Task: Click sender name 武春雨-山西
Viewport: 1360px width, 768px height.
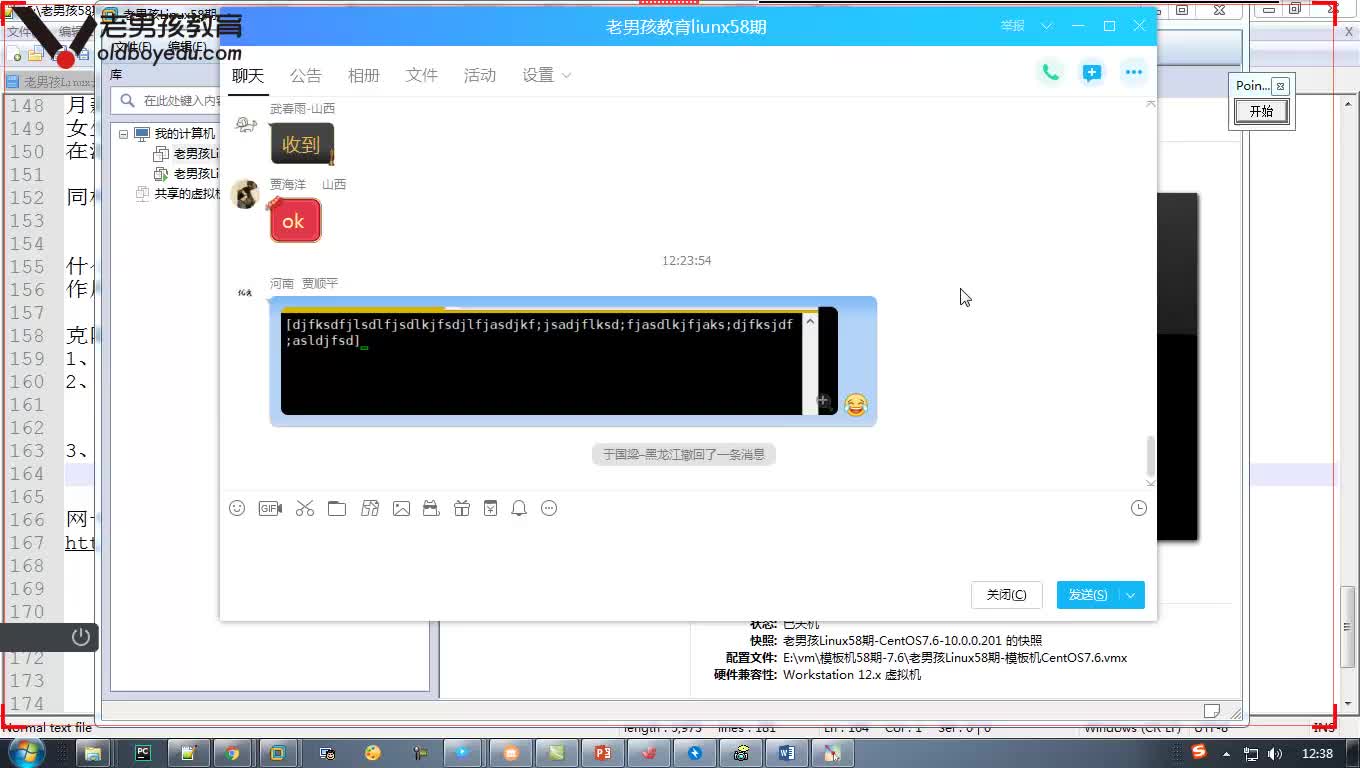Action: point(302,108)
